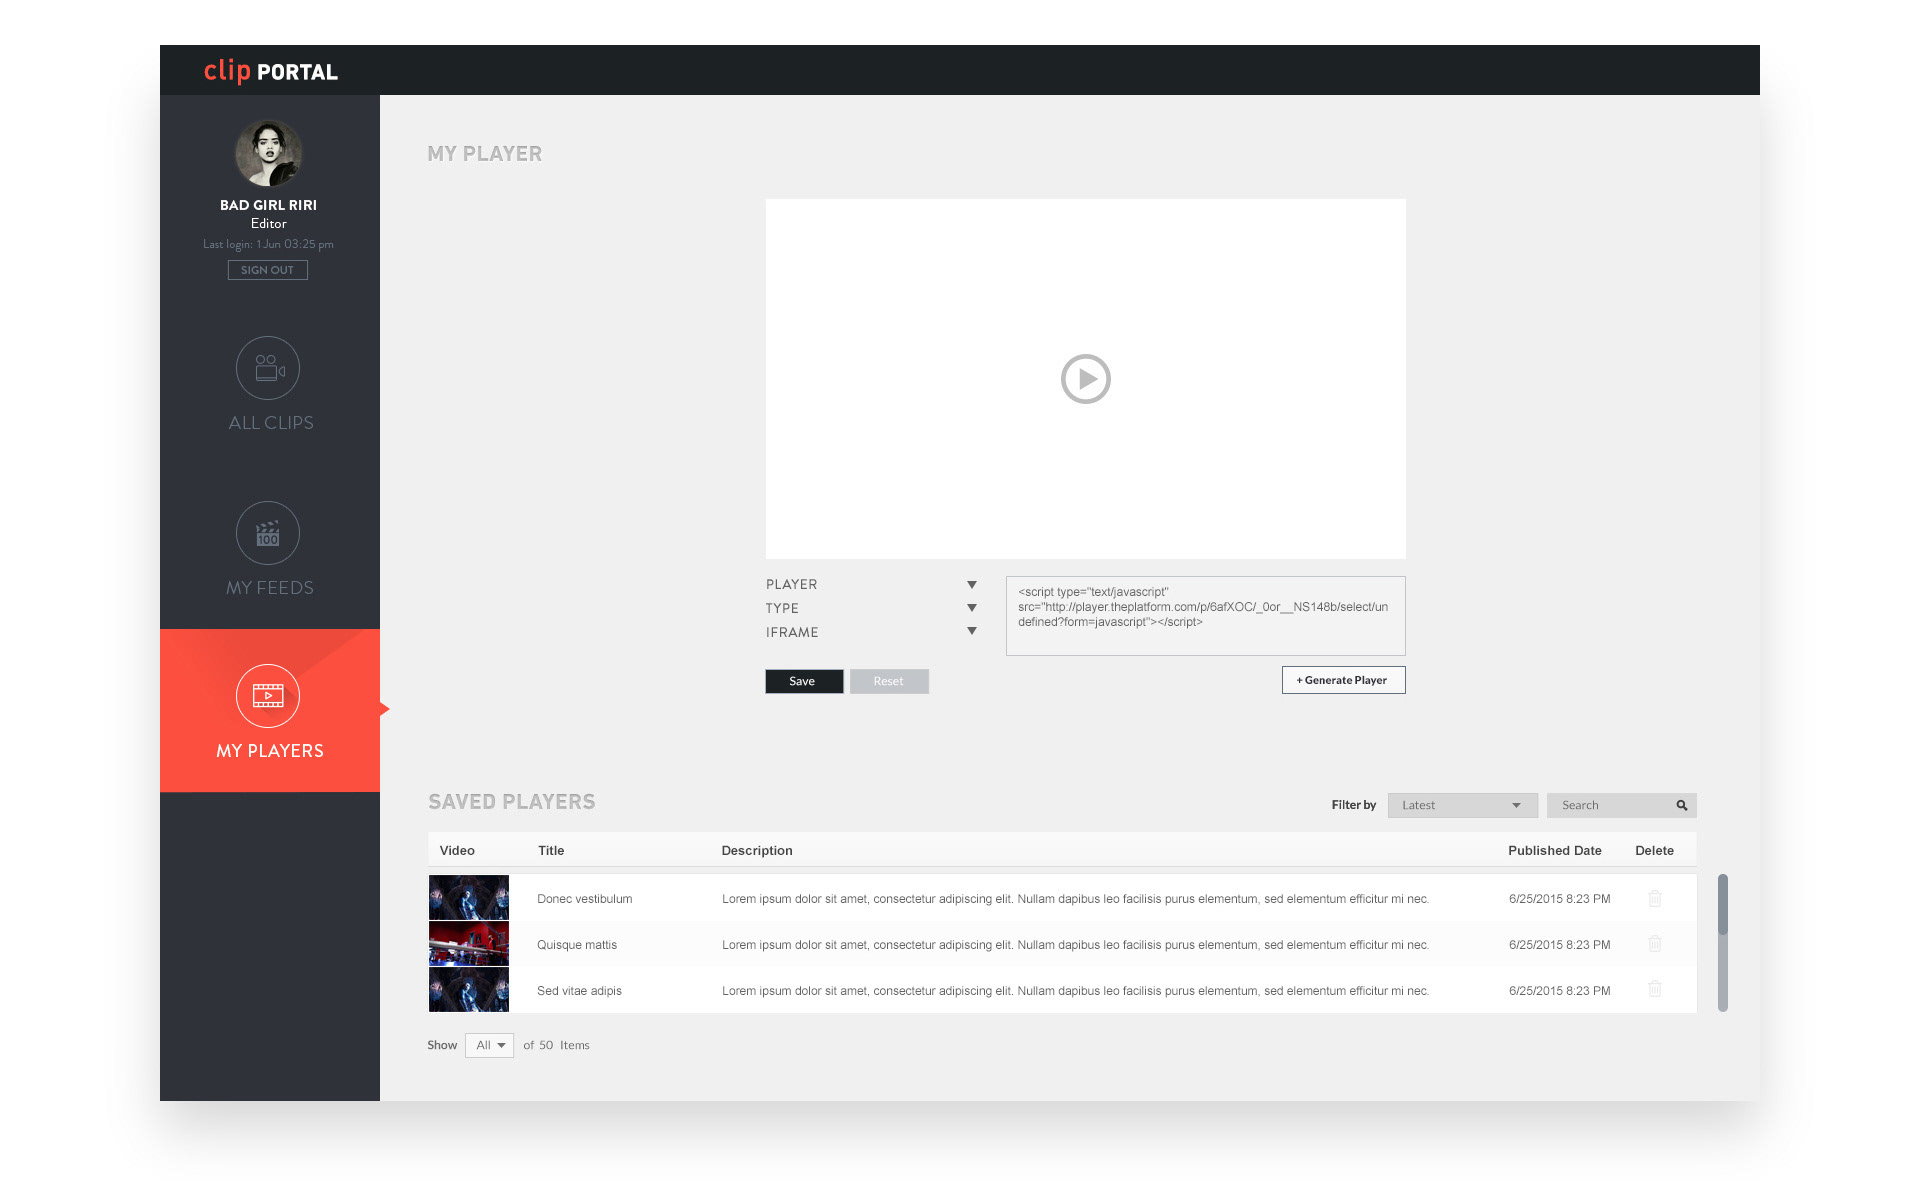Viewport: 1920px width, 1180px height.
Task: Click the MY PLAYER heading
Action: [x=485, y=154]
